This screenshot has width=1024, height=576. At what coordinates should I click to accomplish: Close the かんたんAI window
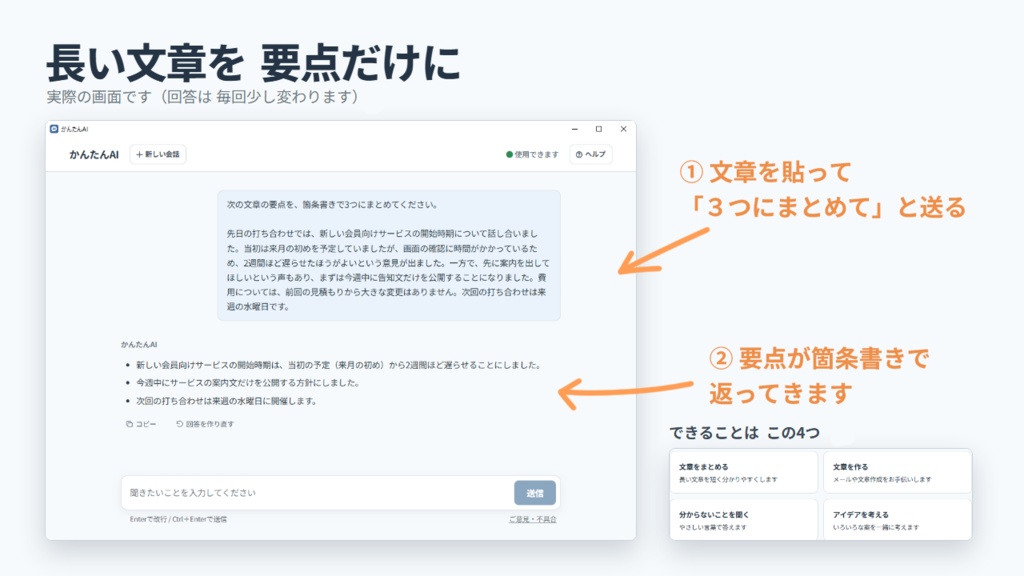click(624, 129)
